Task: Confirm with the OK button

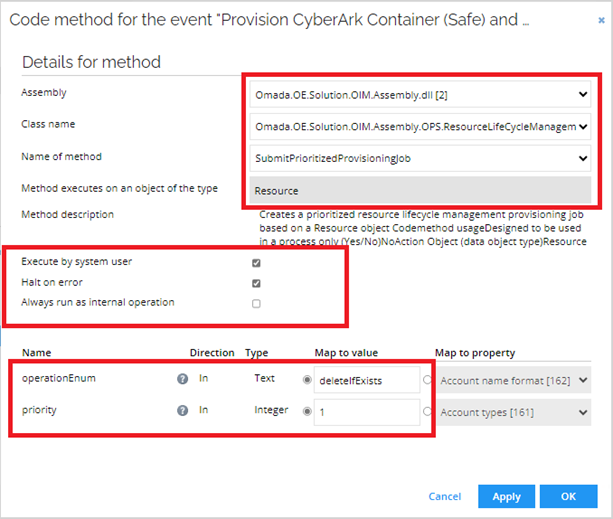Action: (568, 496)
